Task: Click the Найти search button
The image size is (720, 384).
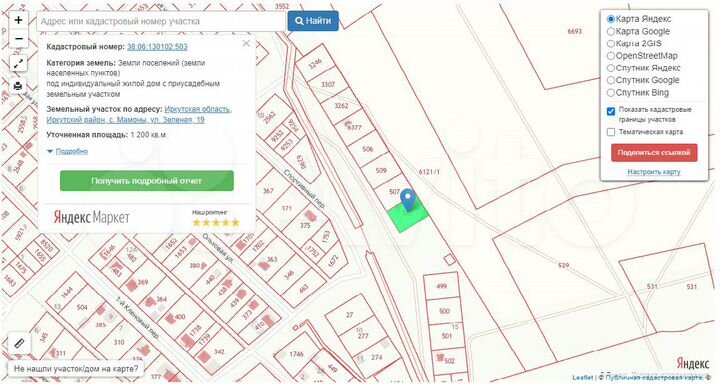Action: click(x=313, y=21)
